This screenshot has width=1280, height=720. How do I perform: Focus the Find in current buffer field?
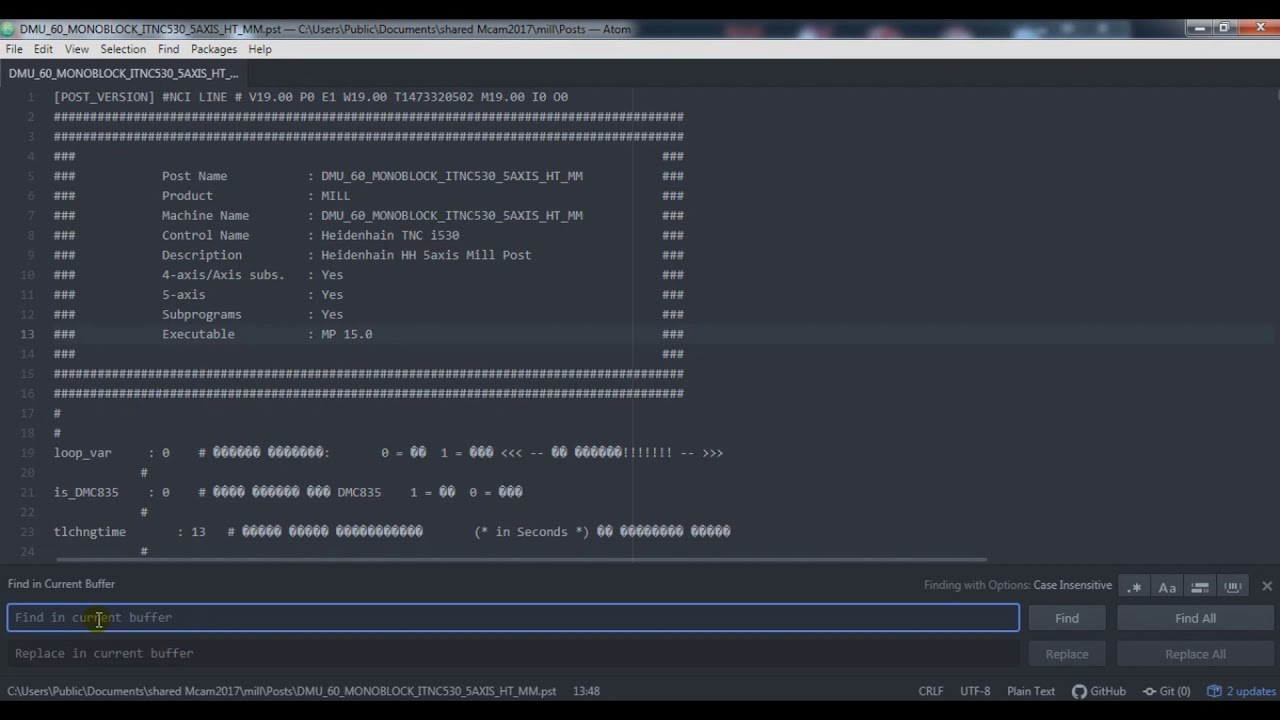[x=513, y=618]
